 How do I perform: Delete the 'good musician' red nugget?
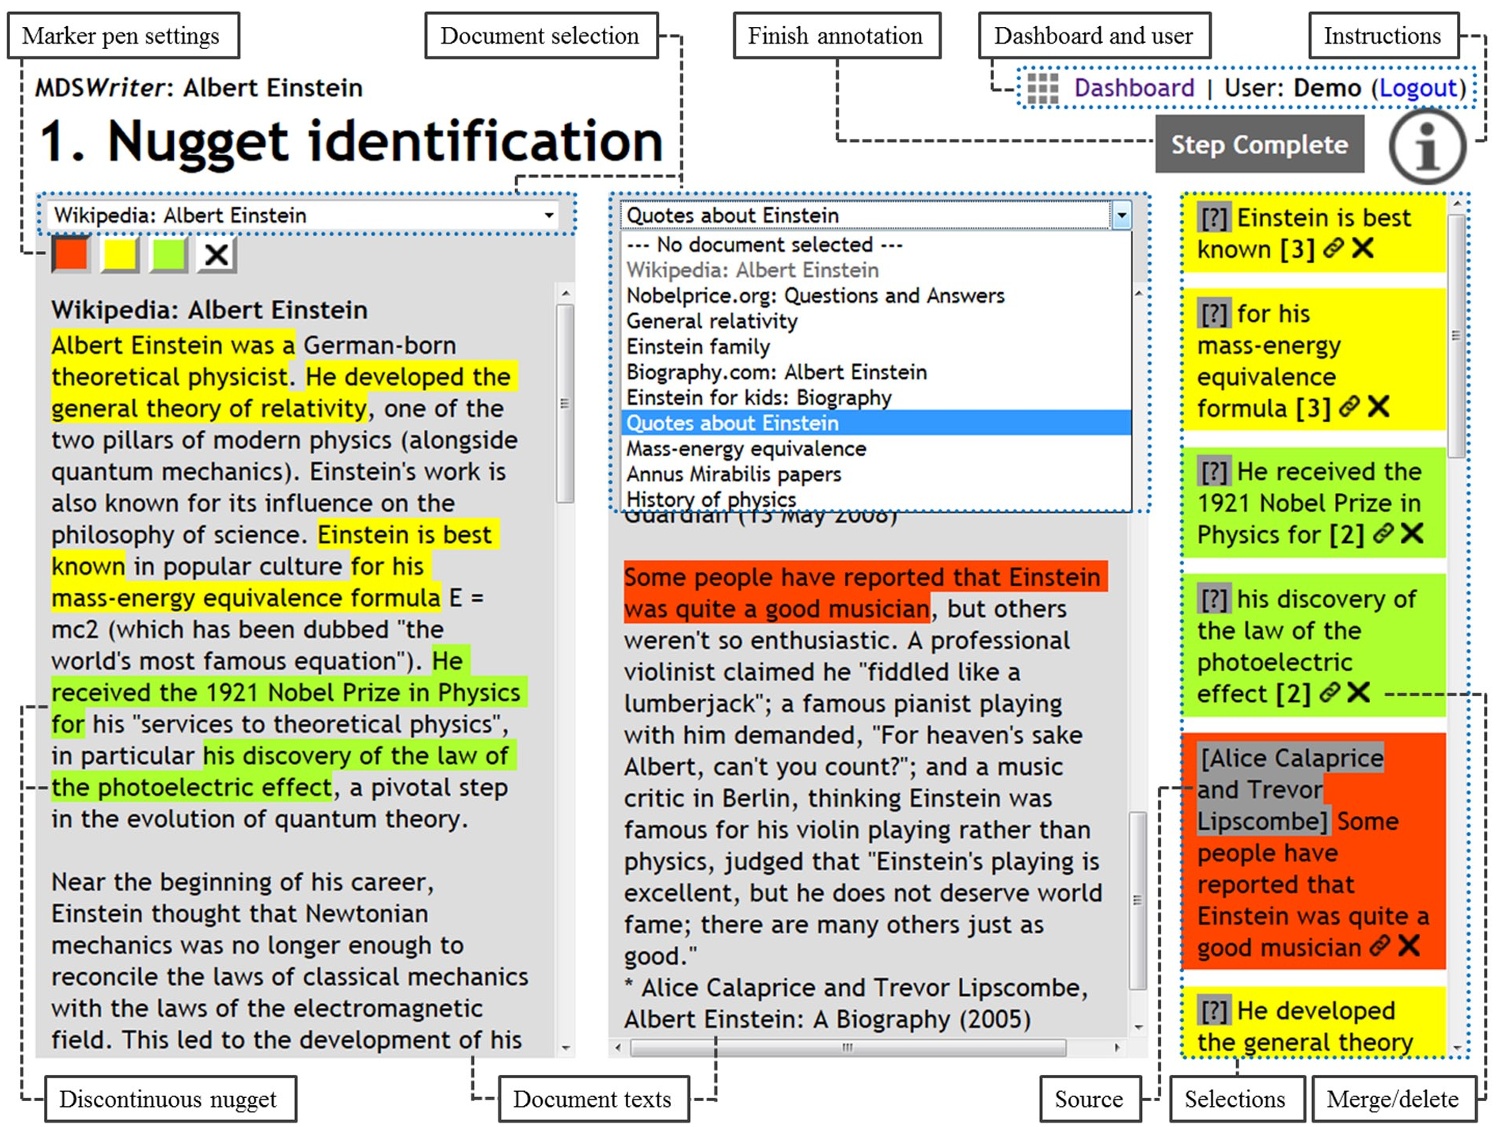[1409, 946]
